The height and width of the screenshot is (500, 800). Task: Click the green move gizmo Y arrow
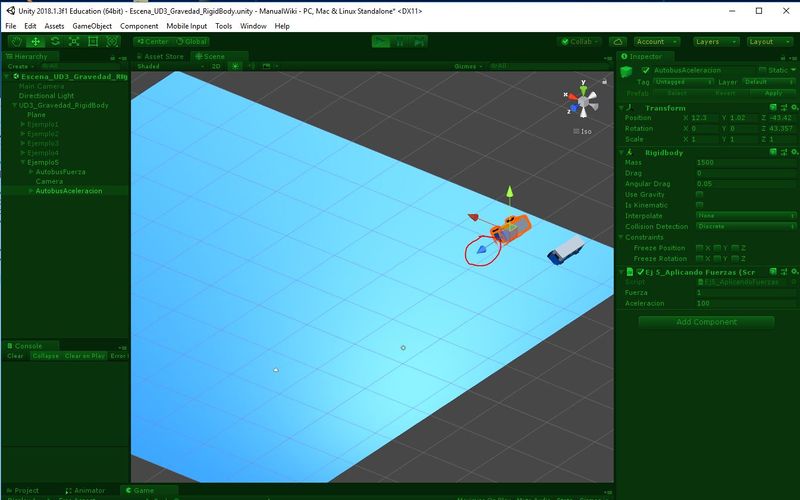pyautogui.click(x=509, y=192)
